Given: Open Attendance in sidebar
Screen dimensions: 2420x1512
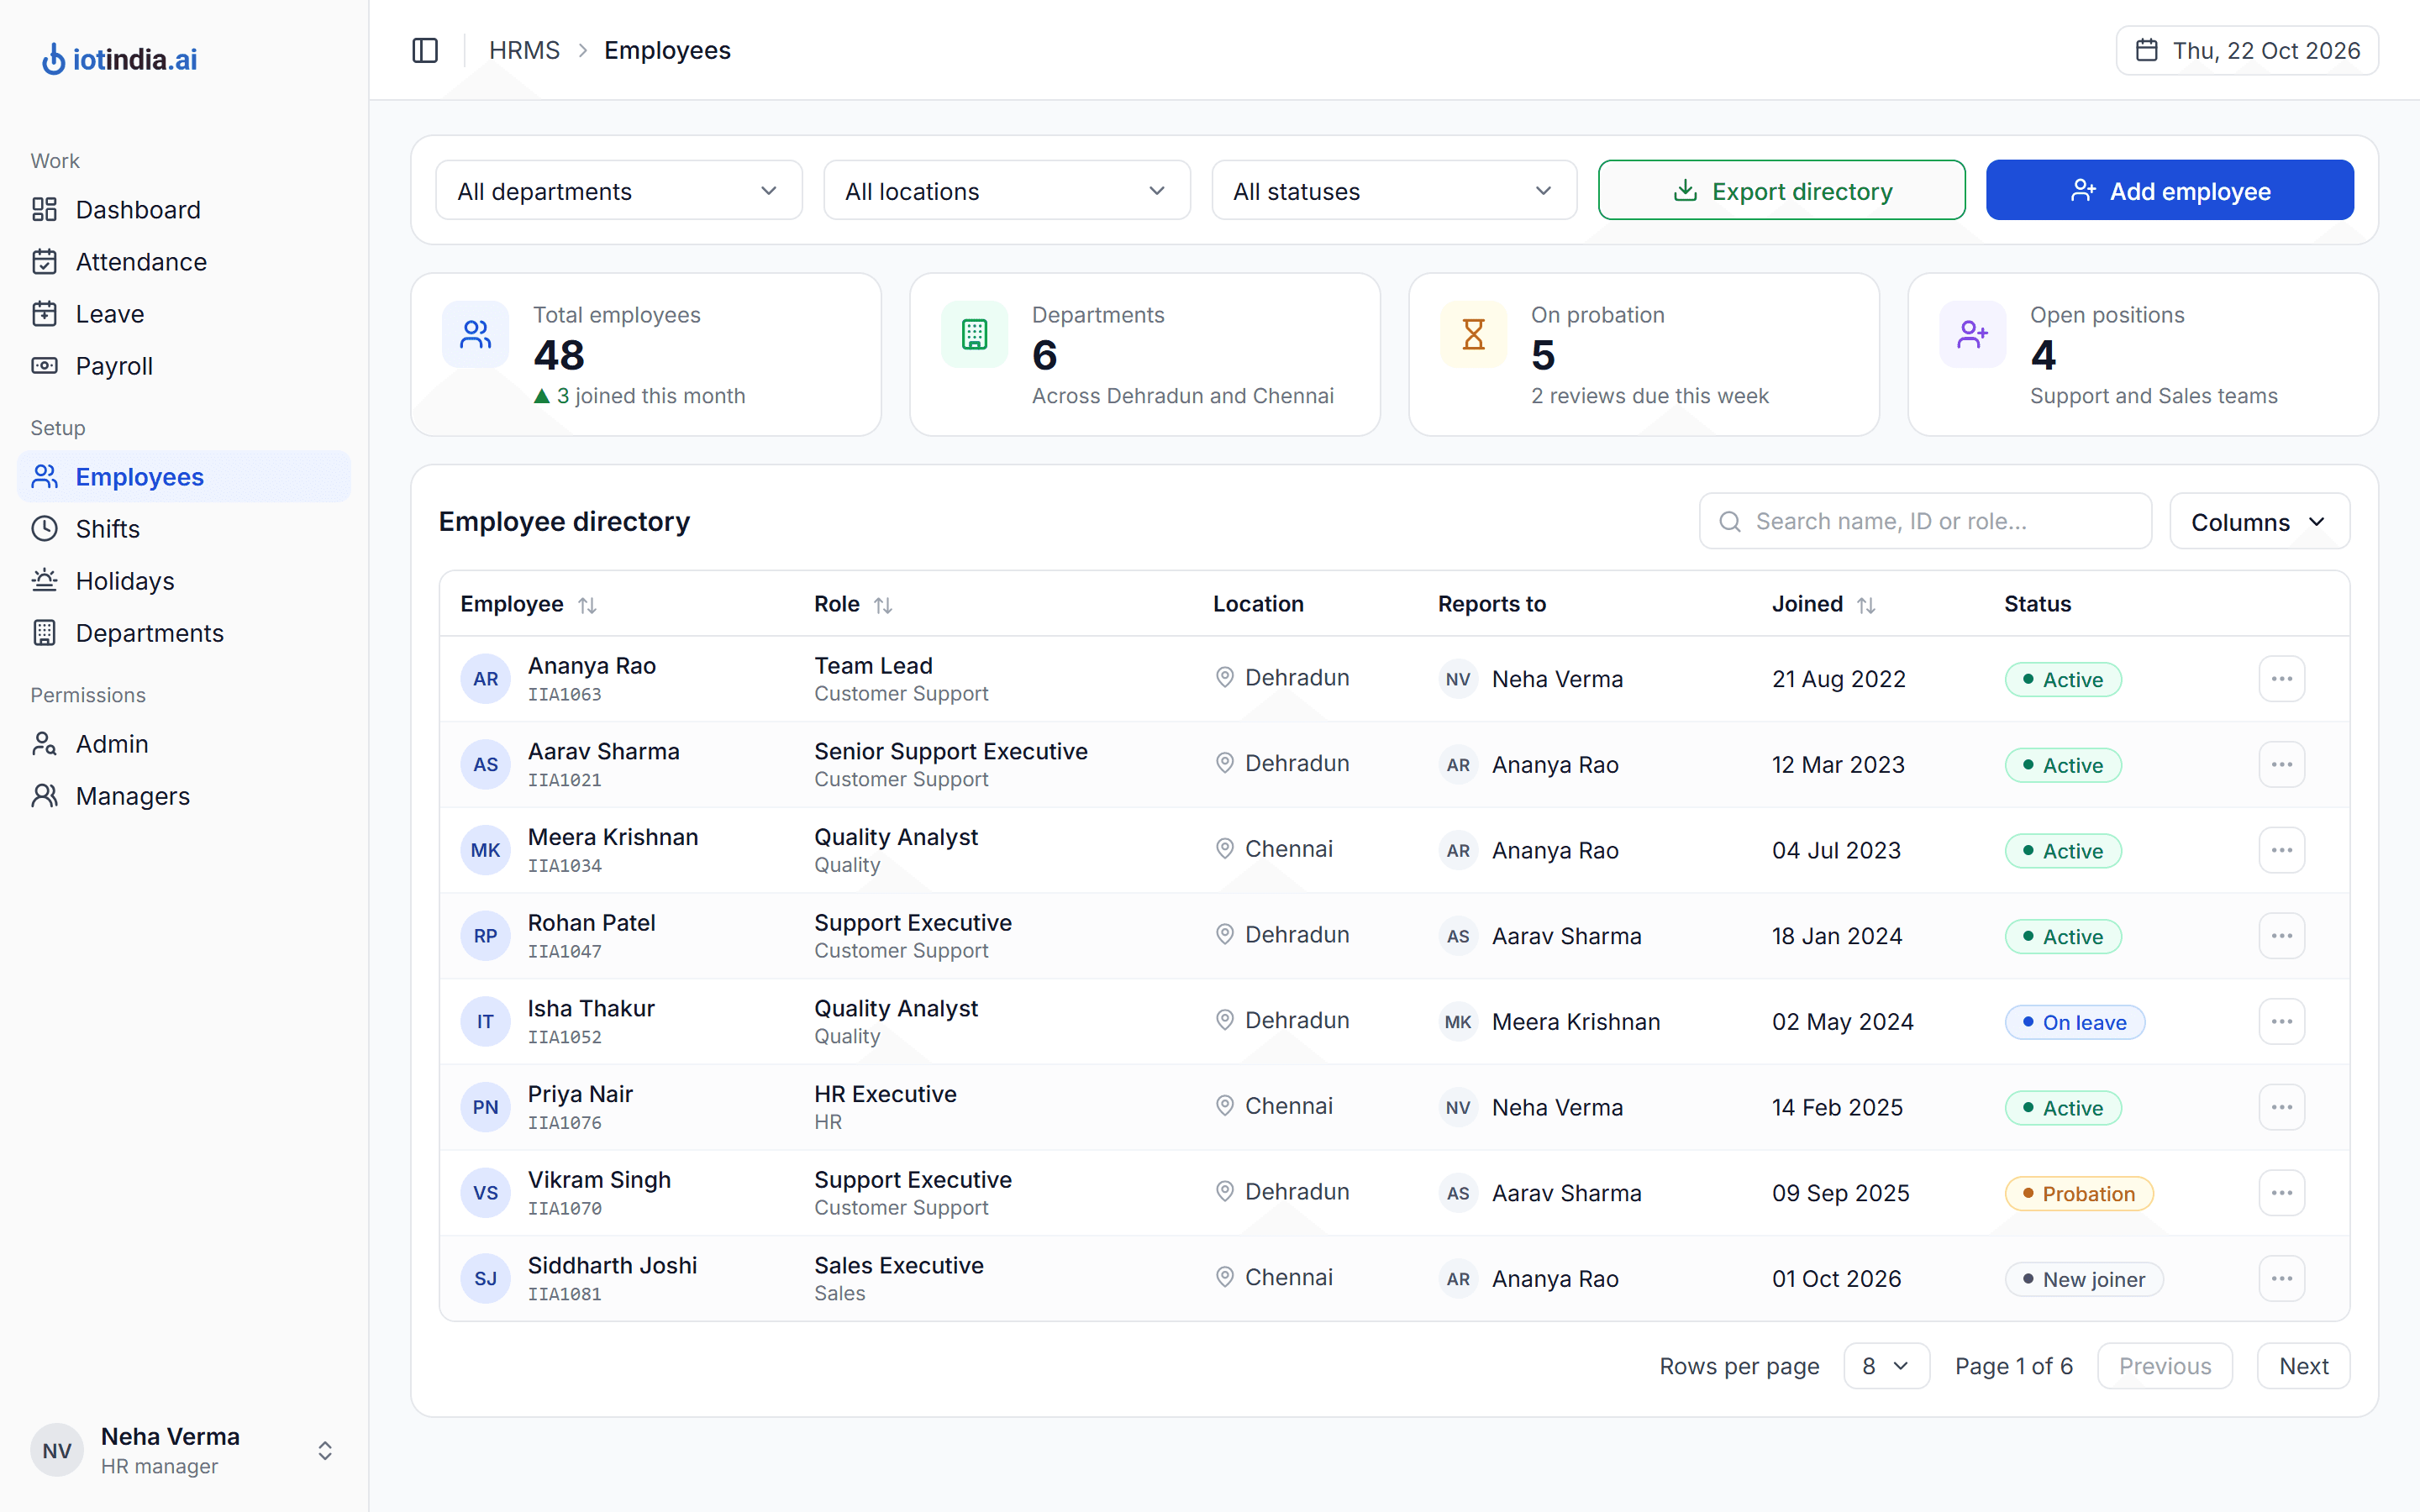Looking at the screenshot, I should 184,262.
